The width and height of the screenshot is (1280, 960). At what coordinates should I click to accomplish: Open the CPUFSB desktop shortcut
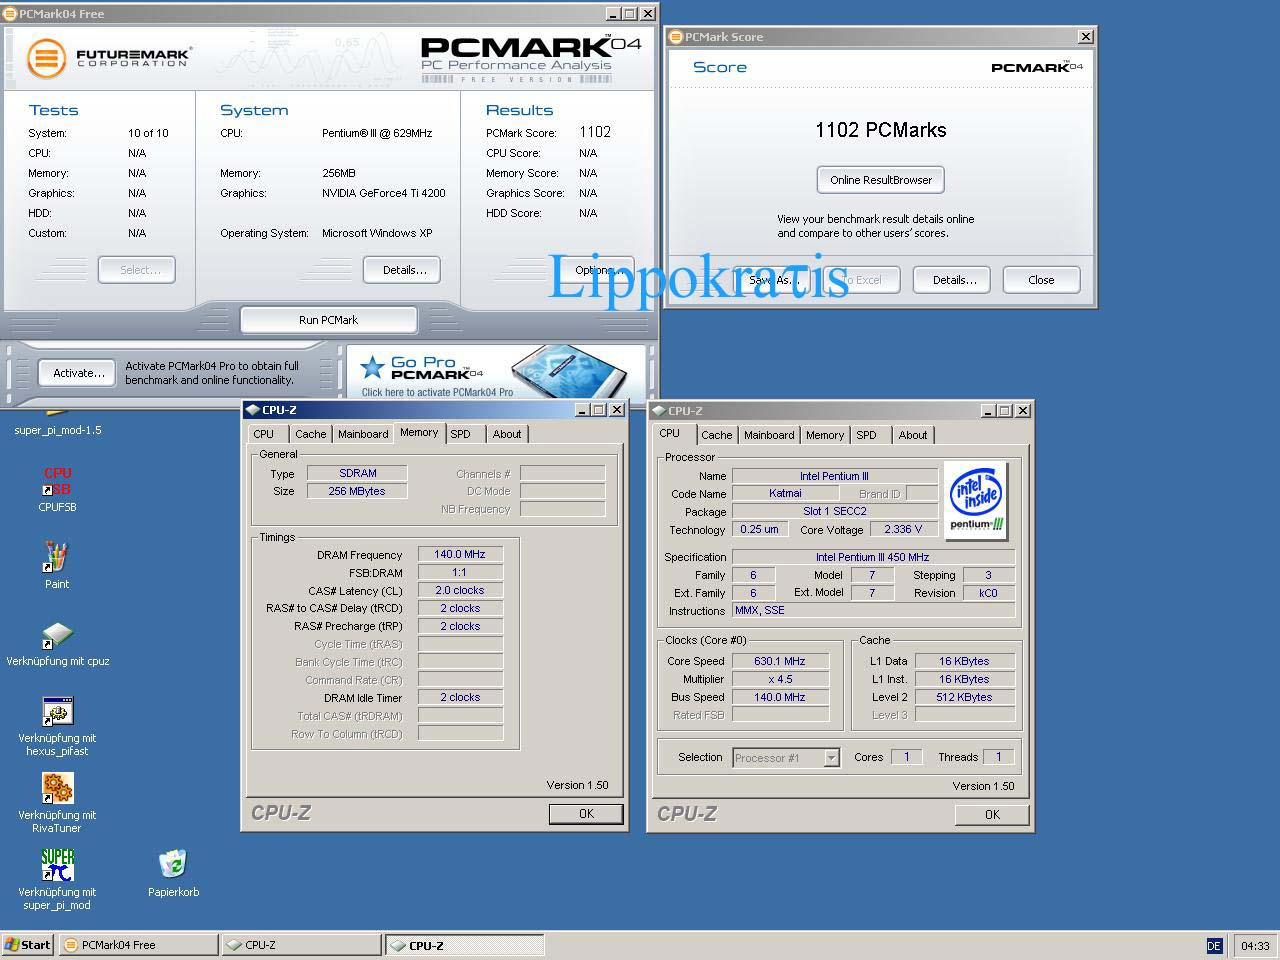tap(57, 481)
